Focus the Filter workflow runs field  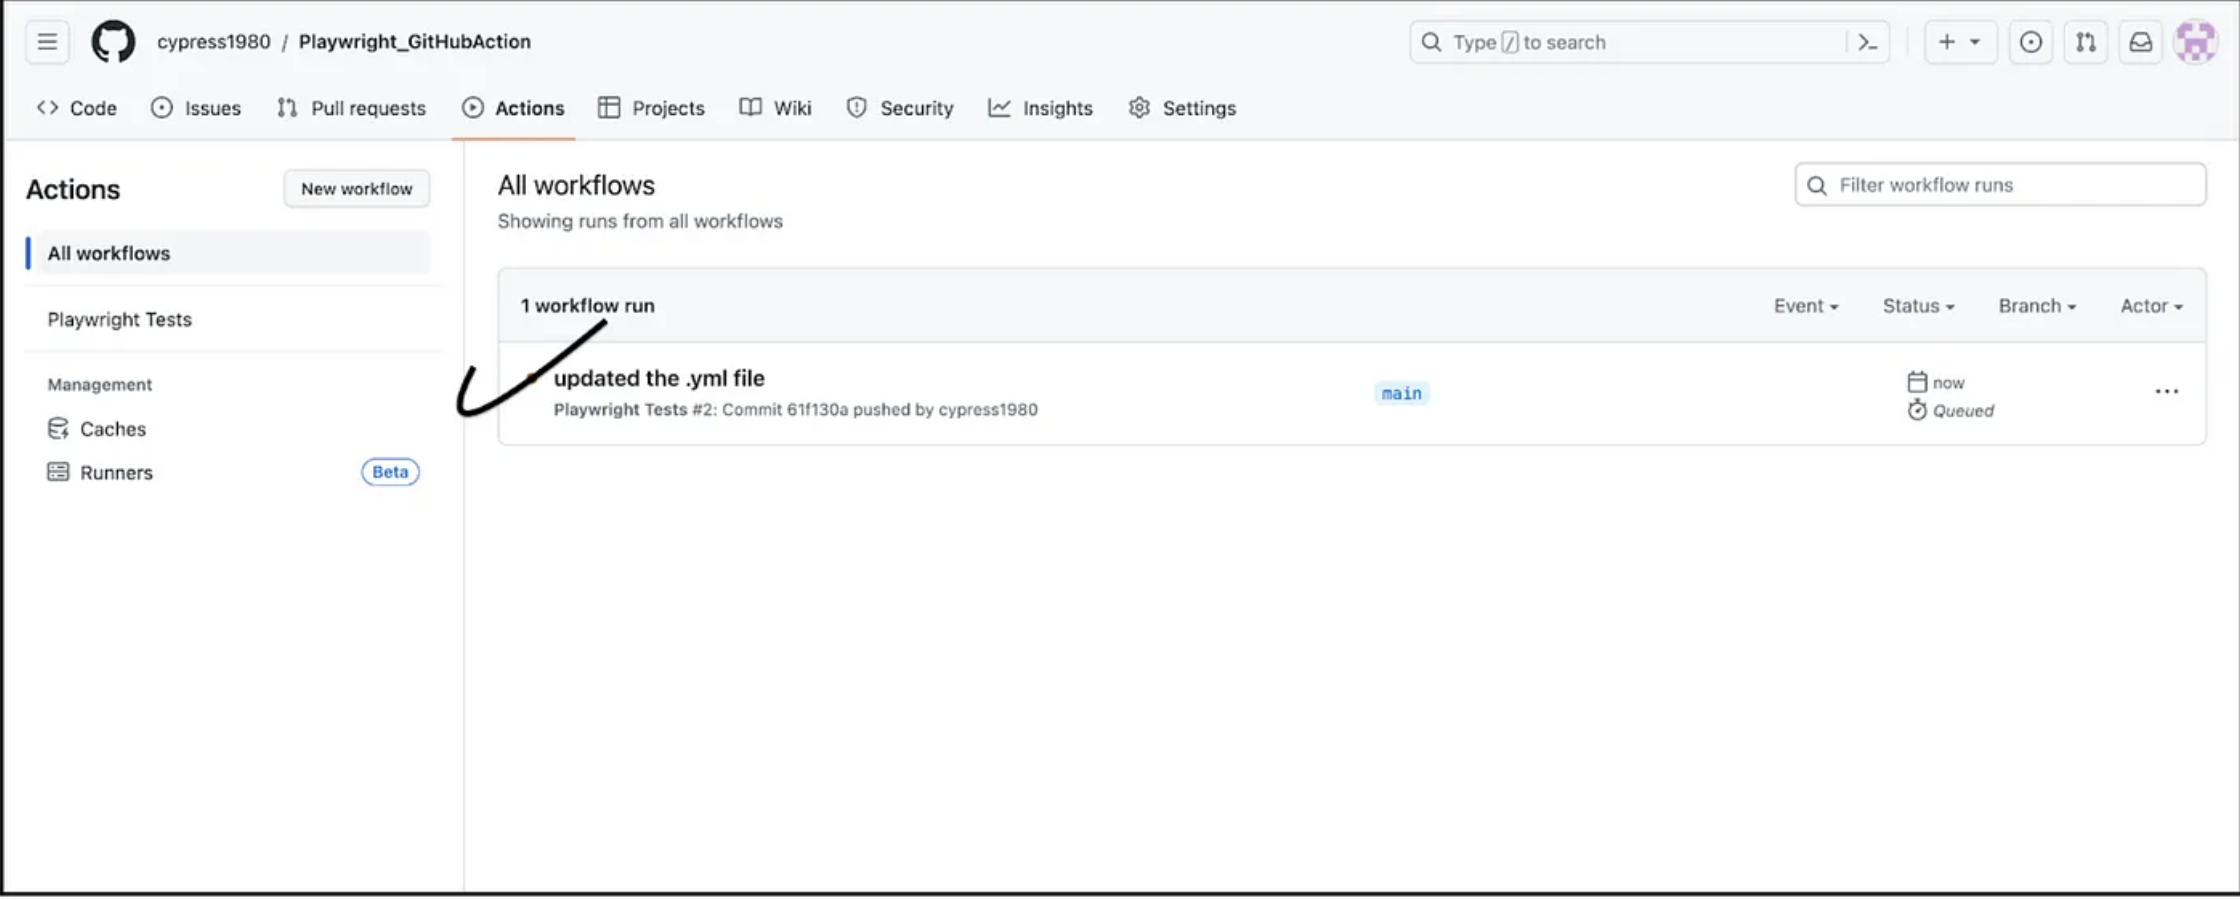pyautogui.click(x=2000, y=185)
